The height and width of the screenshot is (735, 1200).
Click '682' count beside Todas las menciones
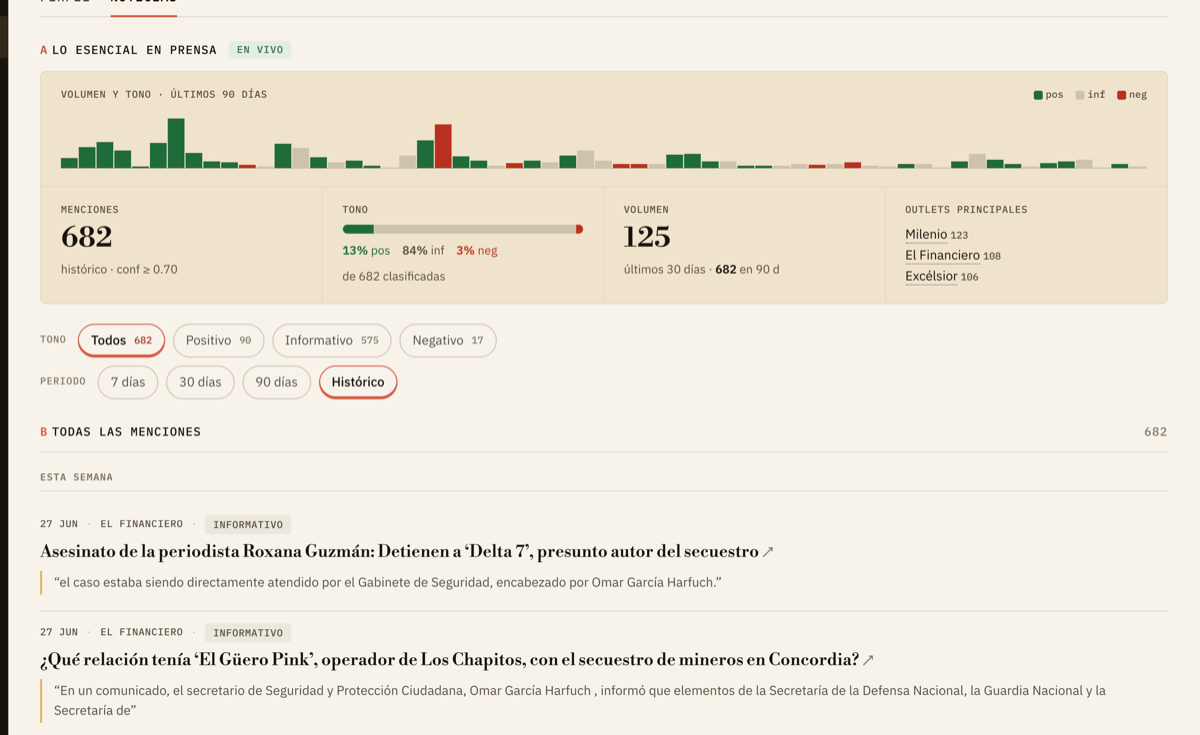pos(1155,432)
